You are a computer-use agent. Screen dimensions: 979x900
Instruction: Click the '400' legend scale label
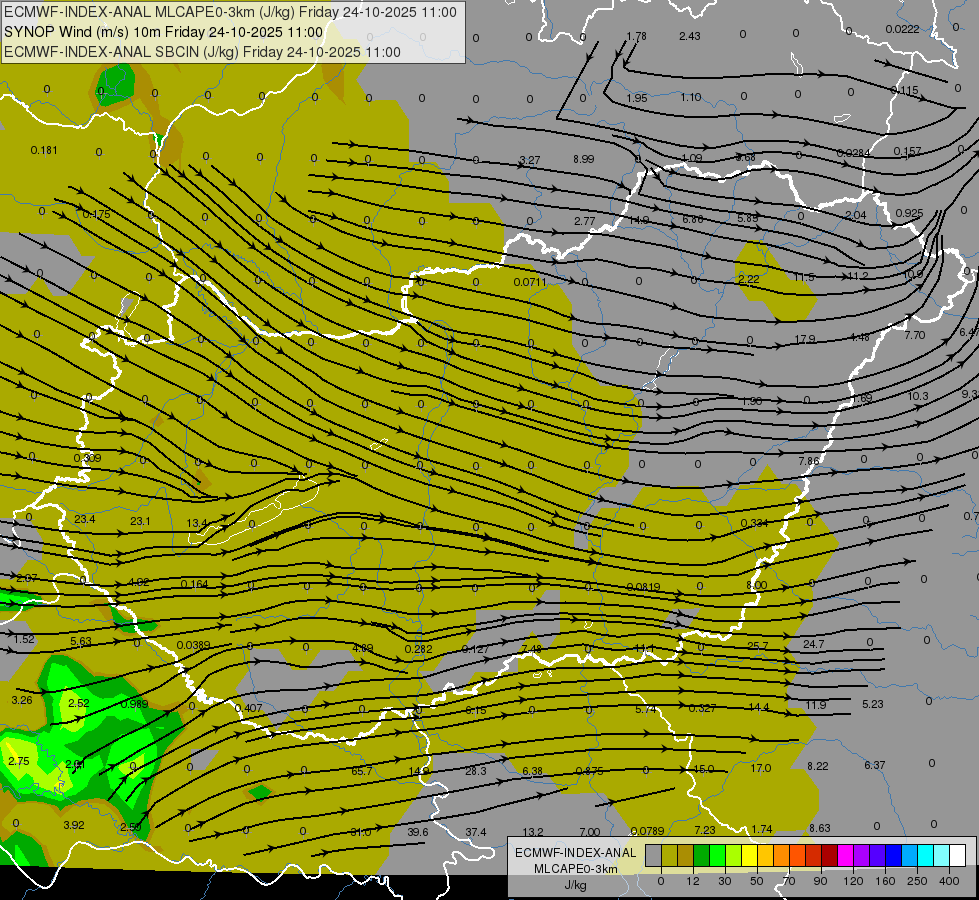click(x=949, y=881)
